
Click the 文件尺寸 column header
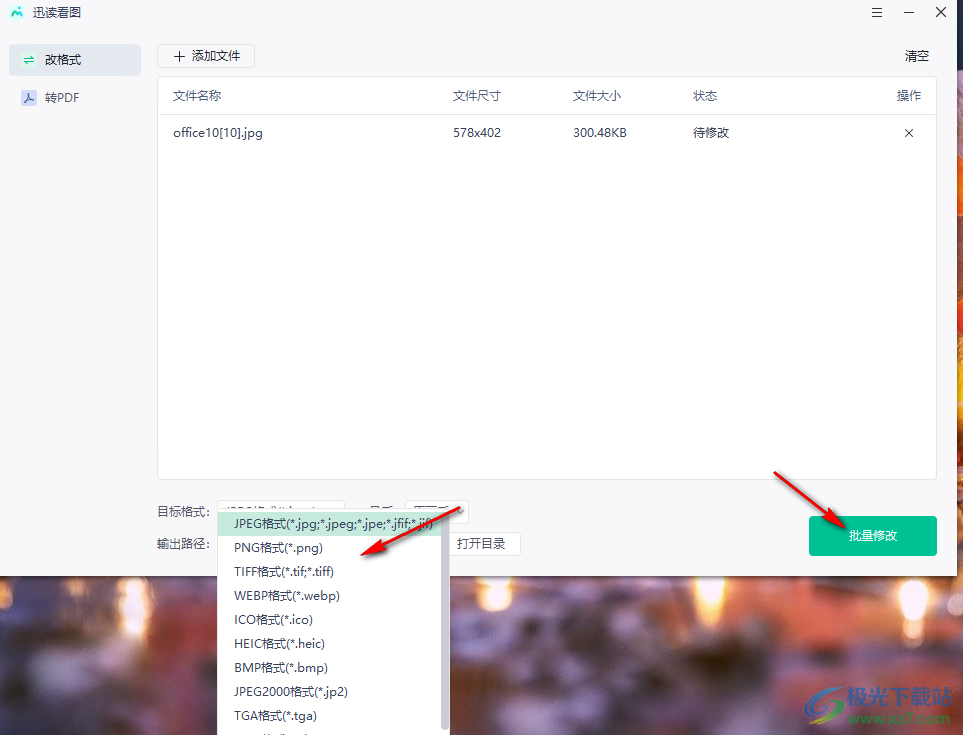click(x=477, y=96)
